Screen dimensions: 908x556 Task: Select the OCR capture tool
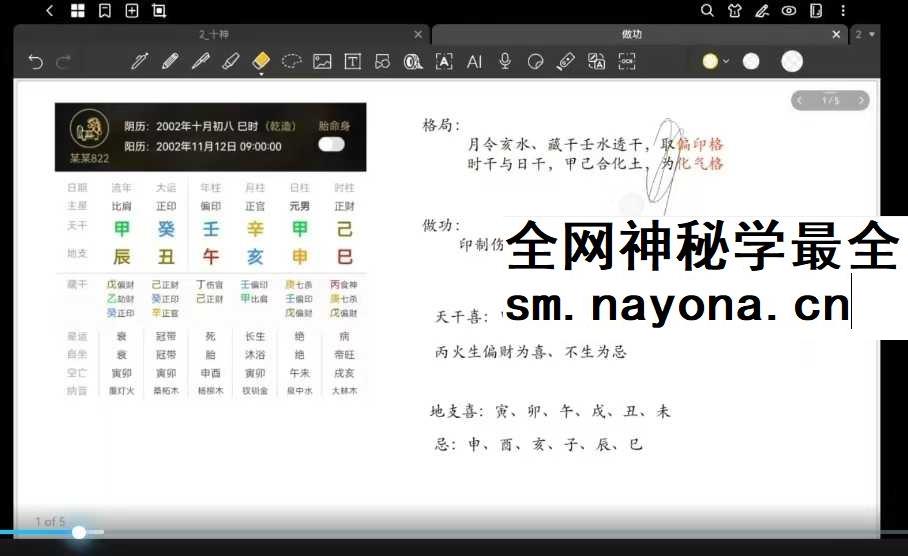627,61
